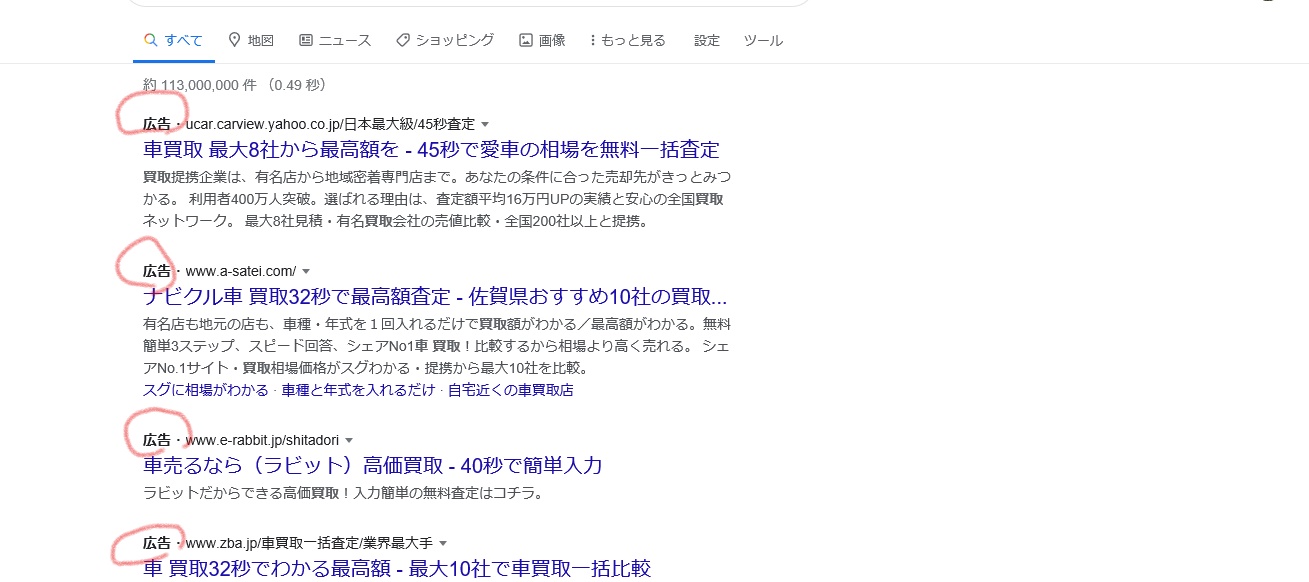Open 設定 search settings
This screenshot has height=582, width=1309.
click(707, 40)
